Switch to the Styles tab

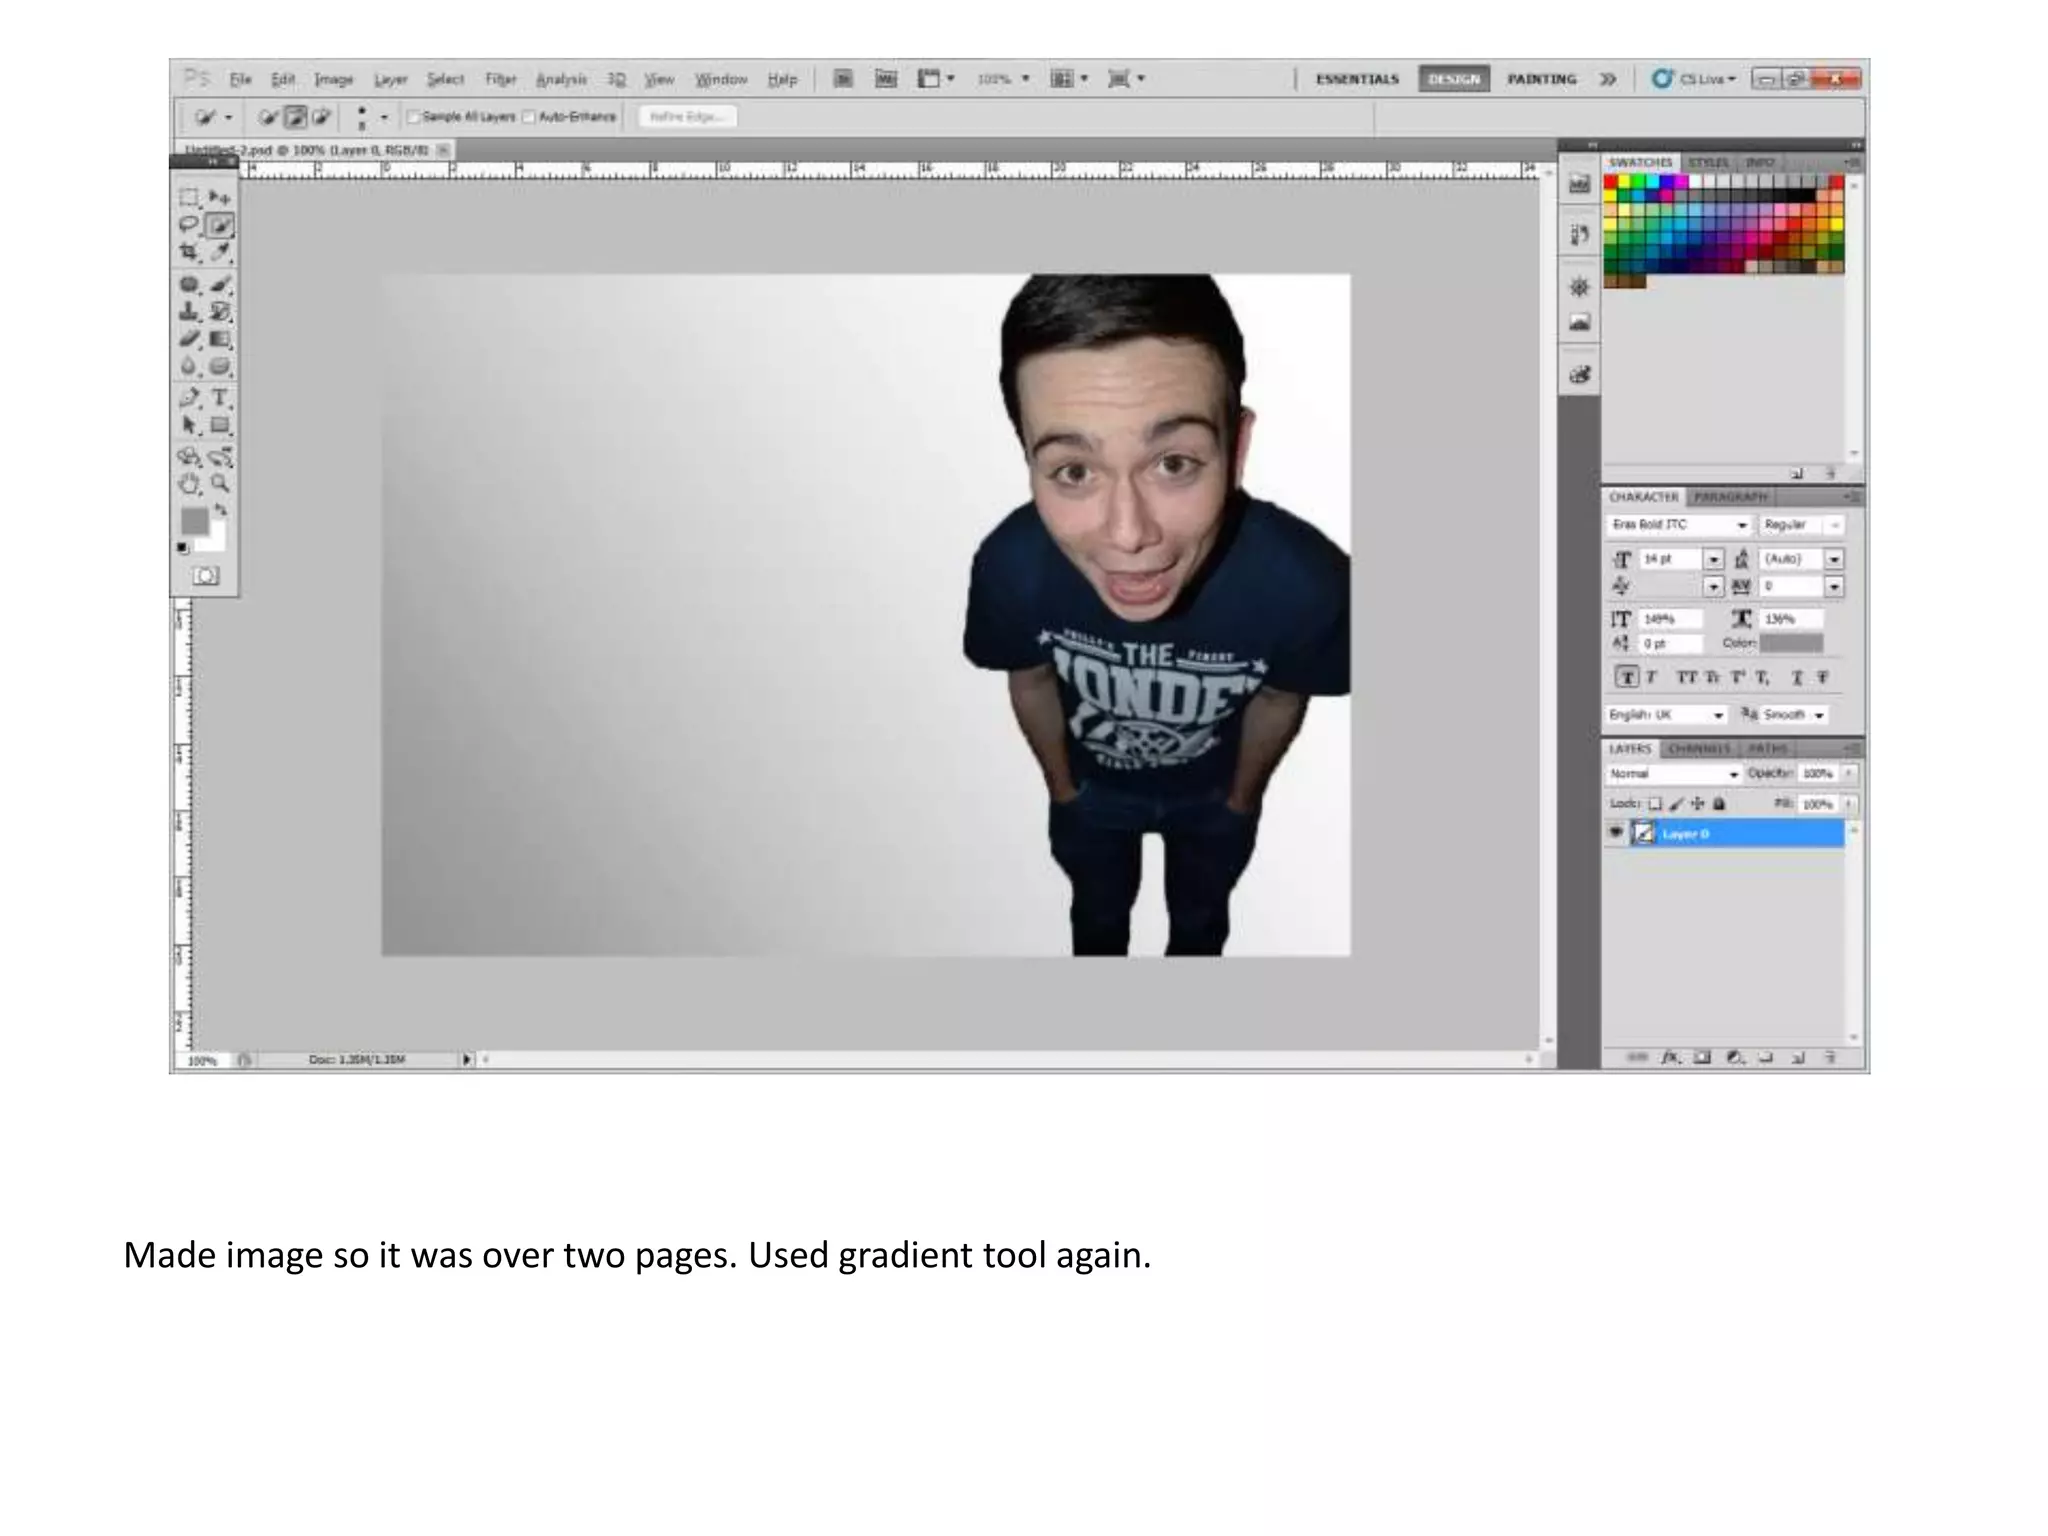(1709, 162)
